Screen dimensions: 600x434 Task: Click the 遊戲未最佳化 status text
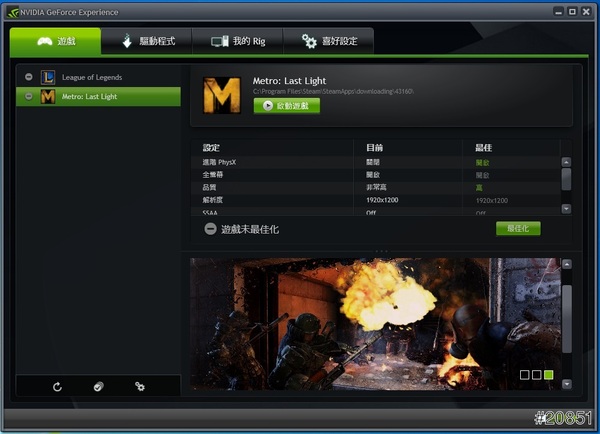250,229
